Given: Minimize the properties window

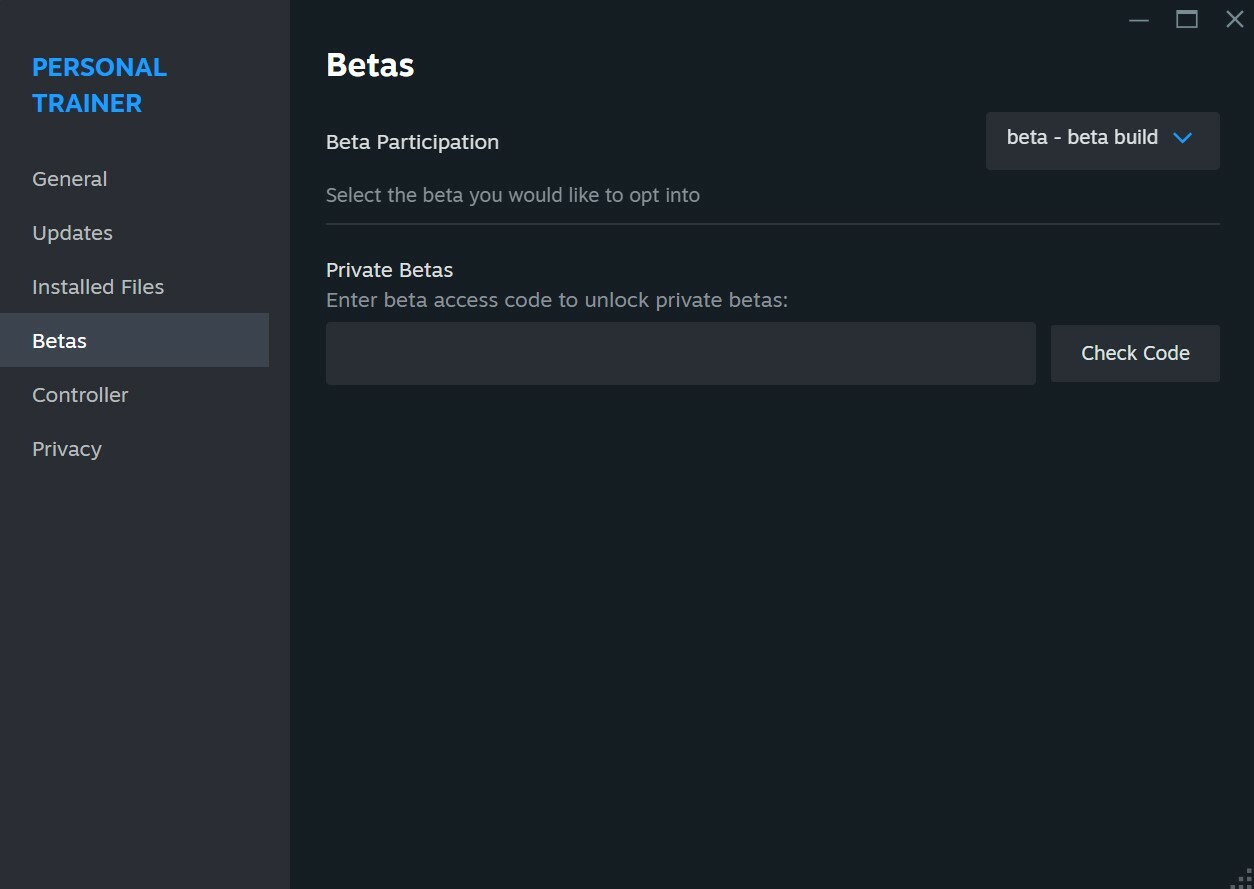Looking at the screenshot, I should click(x=1139, y=19).
